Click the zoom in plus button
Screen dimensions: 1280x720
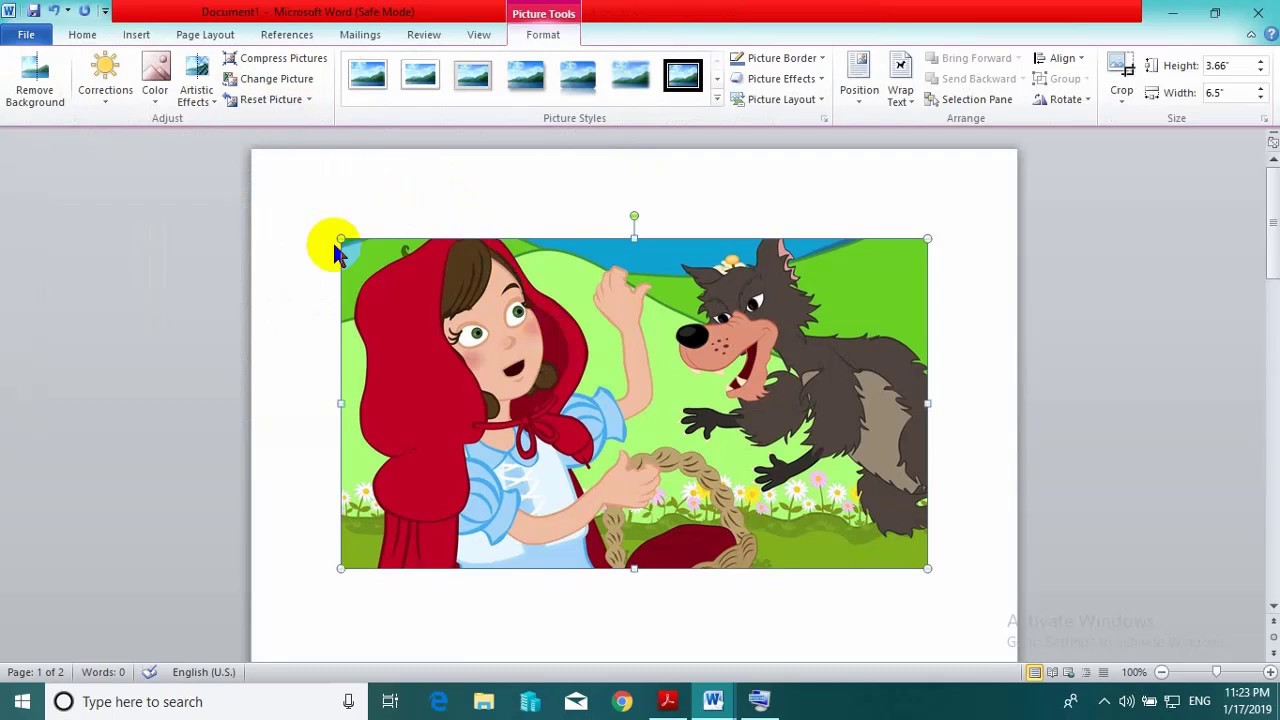(x=1270, y=672)
